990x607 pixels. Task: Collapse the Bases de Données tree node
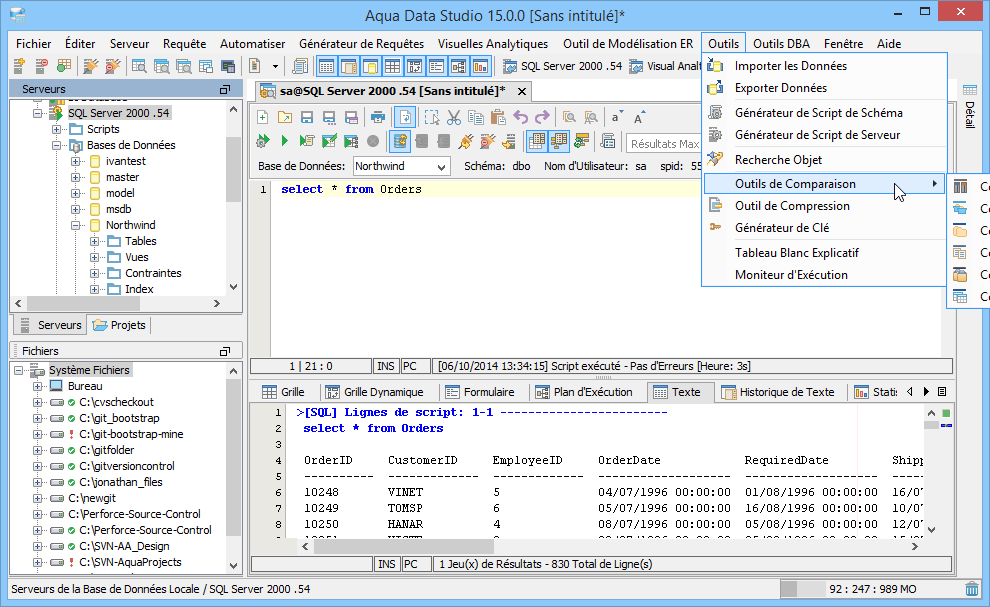(x=57, y=145)
